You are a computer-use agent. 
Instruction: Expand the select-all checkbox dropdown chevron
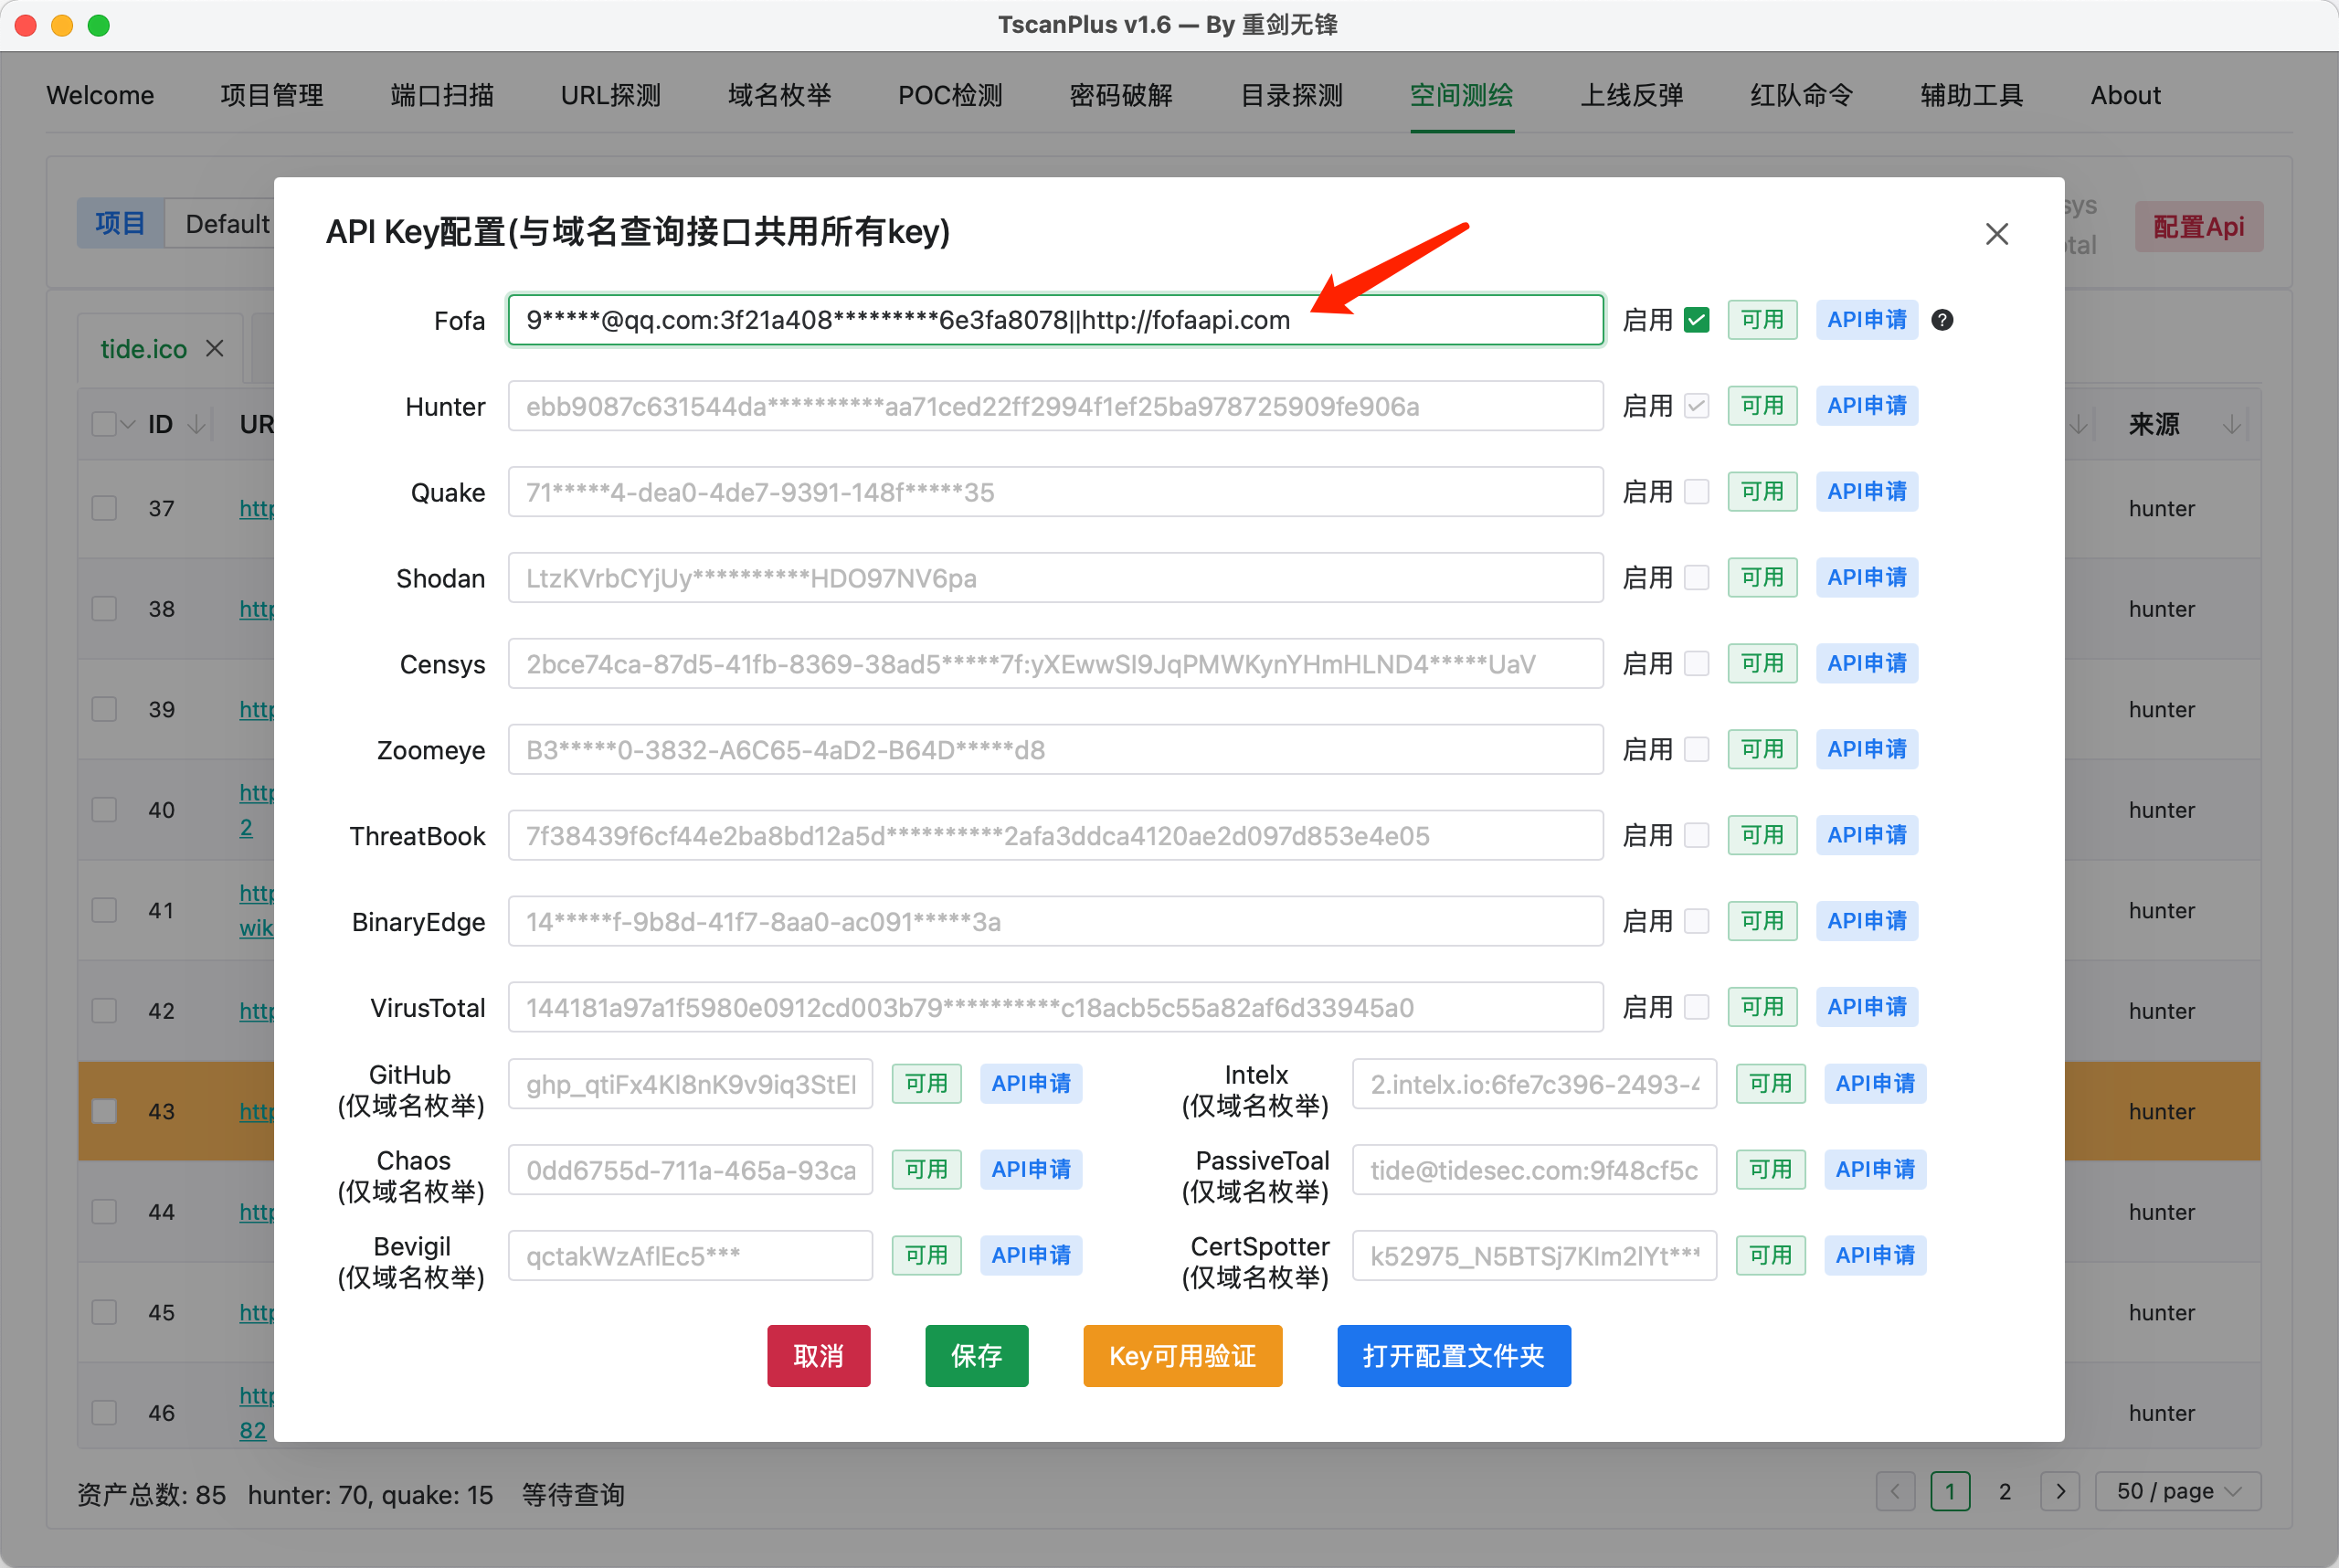tap(128, 425)
